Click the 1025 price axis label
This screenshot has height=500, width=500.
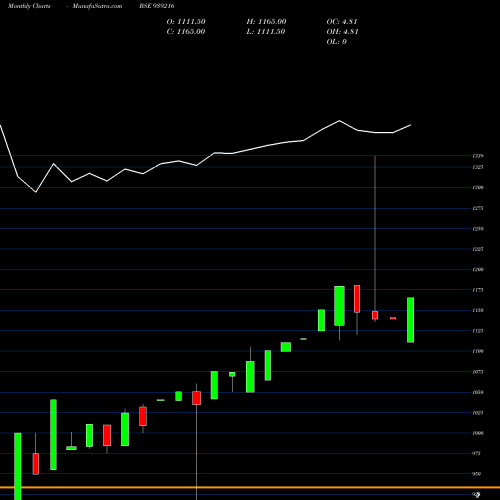tap(478, 413)
